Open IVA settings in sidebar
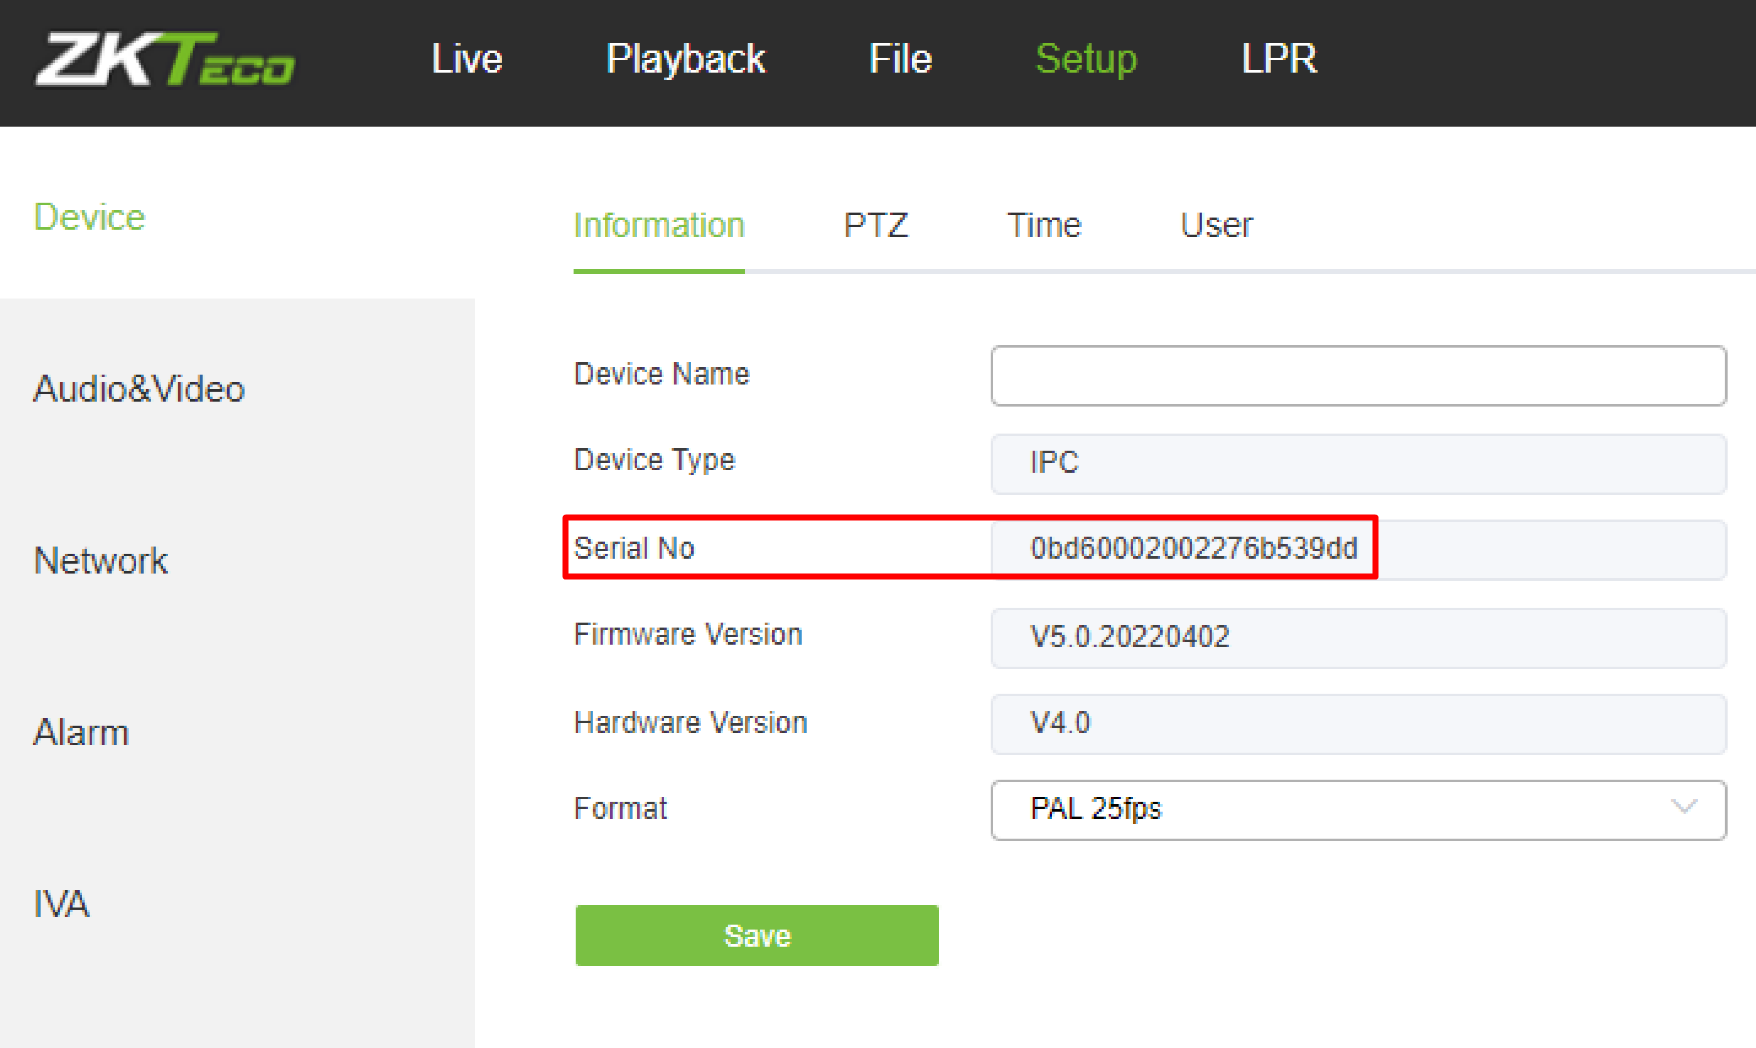 pos(61,904)
